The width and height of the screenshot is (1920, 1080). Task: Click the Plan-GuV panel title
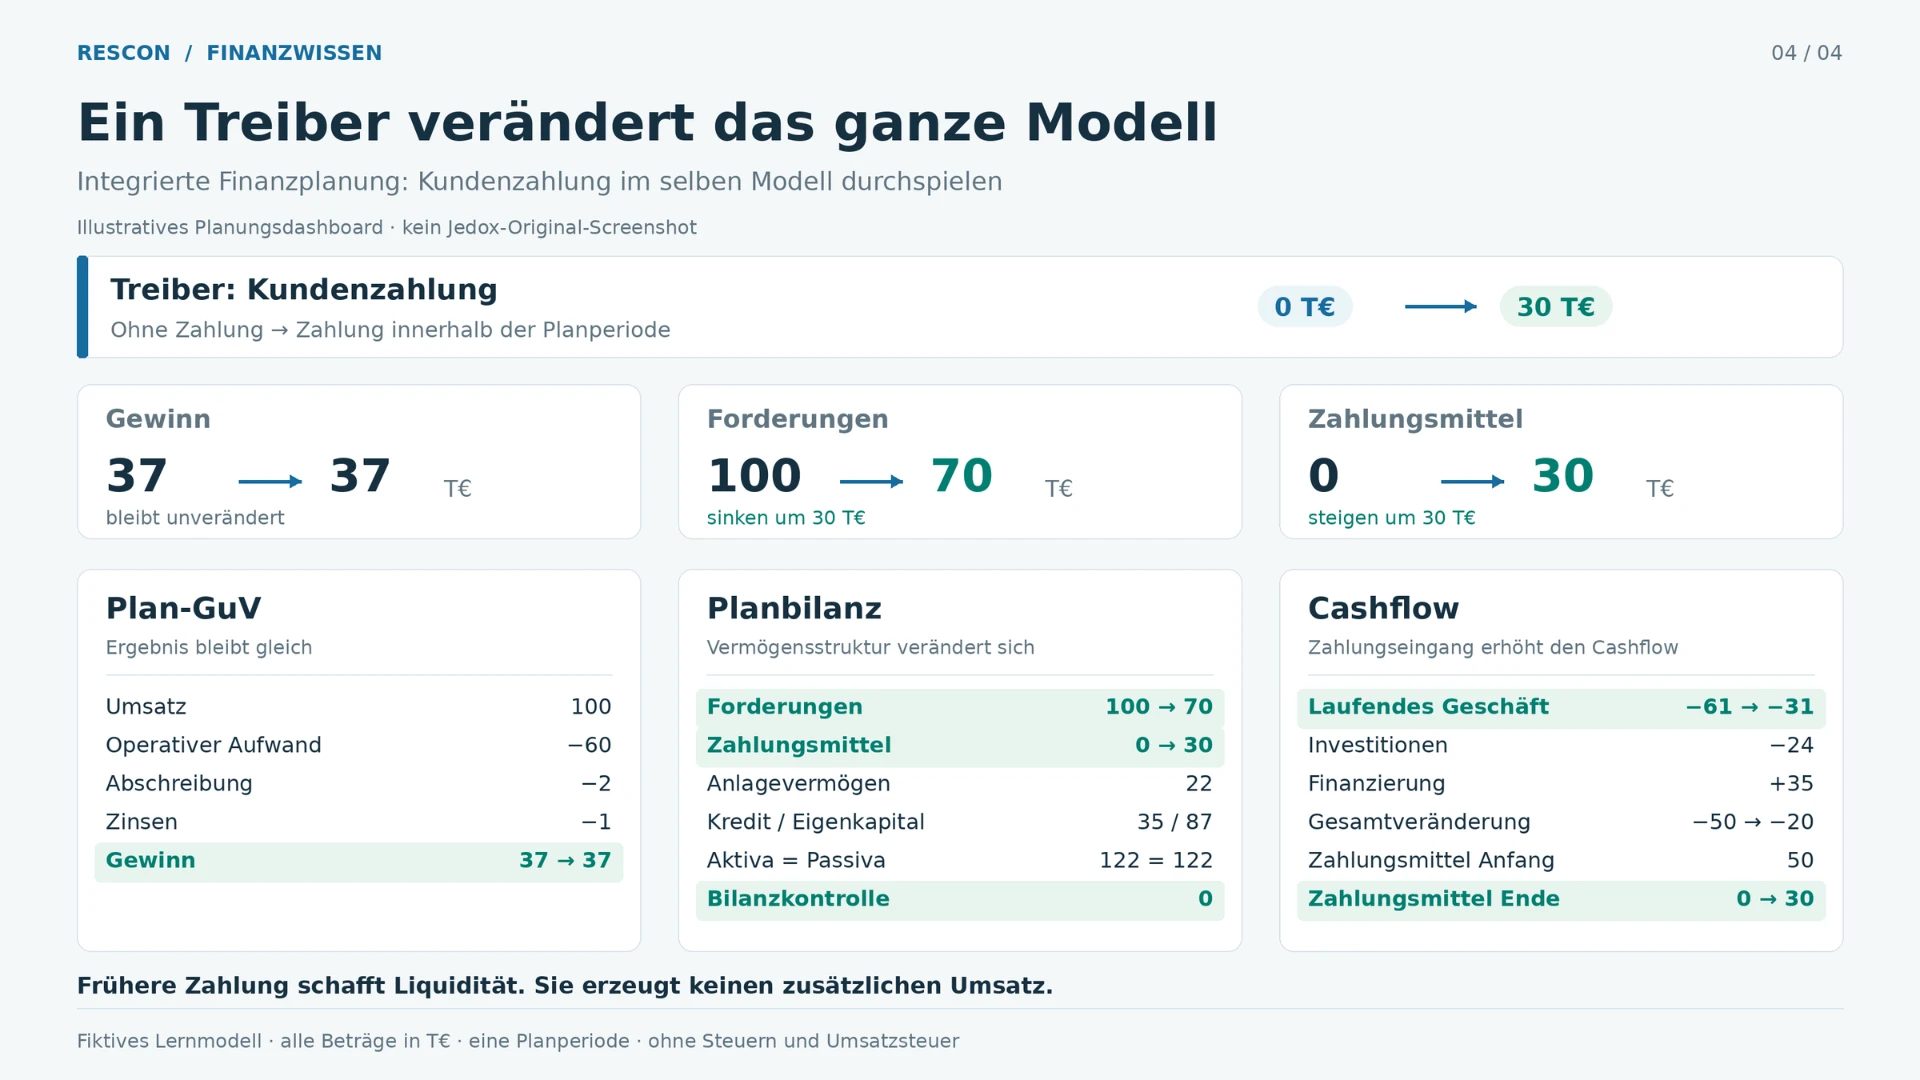pos(183,608)
